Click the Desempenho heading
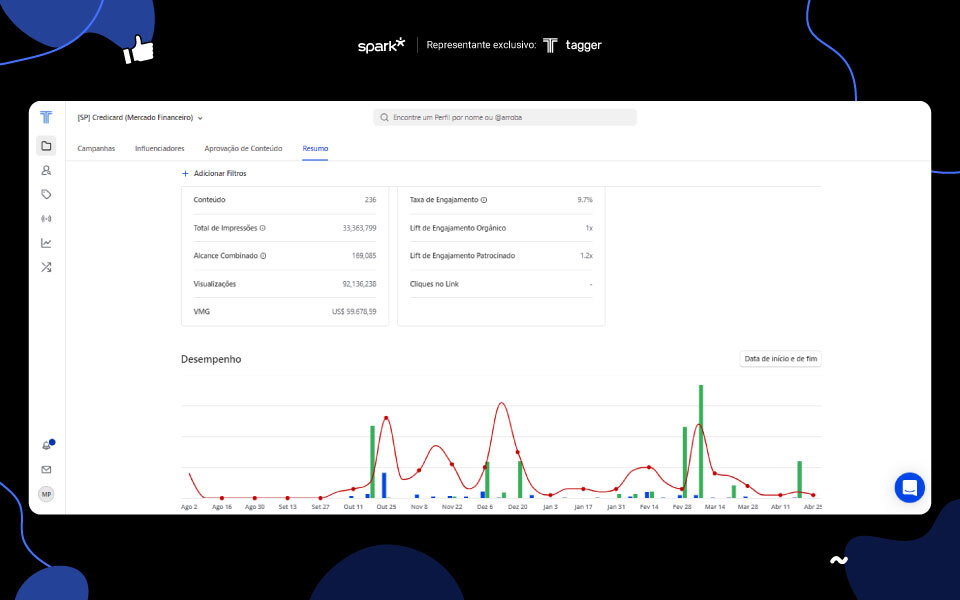Viewport: 960px width, 600px height. coord(211,359)
